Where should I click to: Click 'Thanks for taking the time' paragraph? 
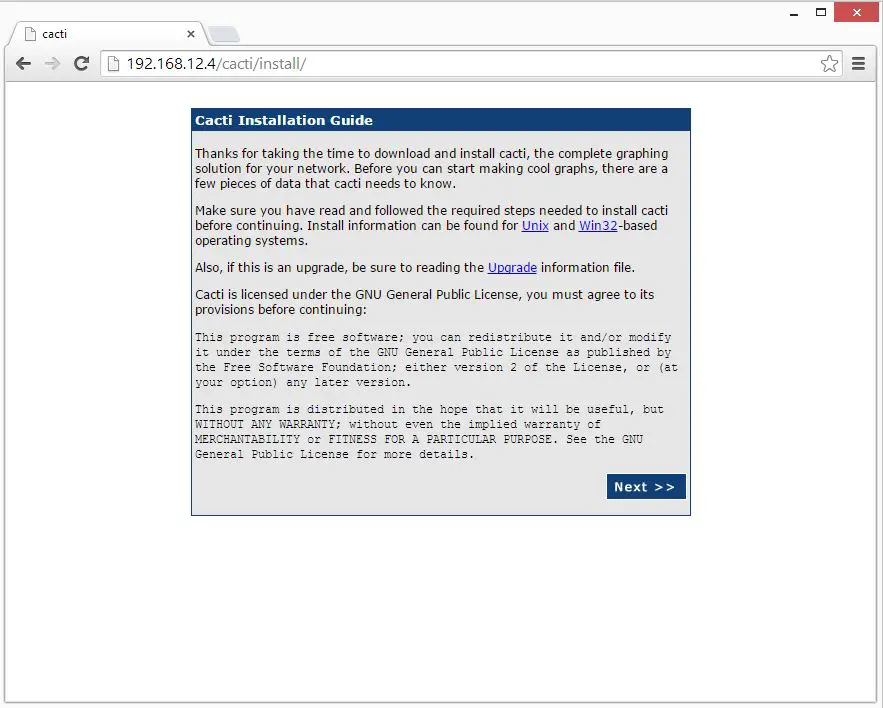pyautogui.click(x=431, y=168)
